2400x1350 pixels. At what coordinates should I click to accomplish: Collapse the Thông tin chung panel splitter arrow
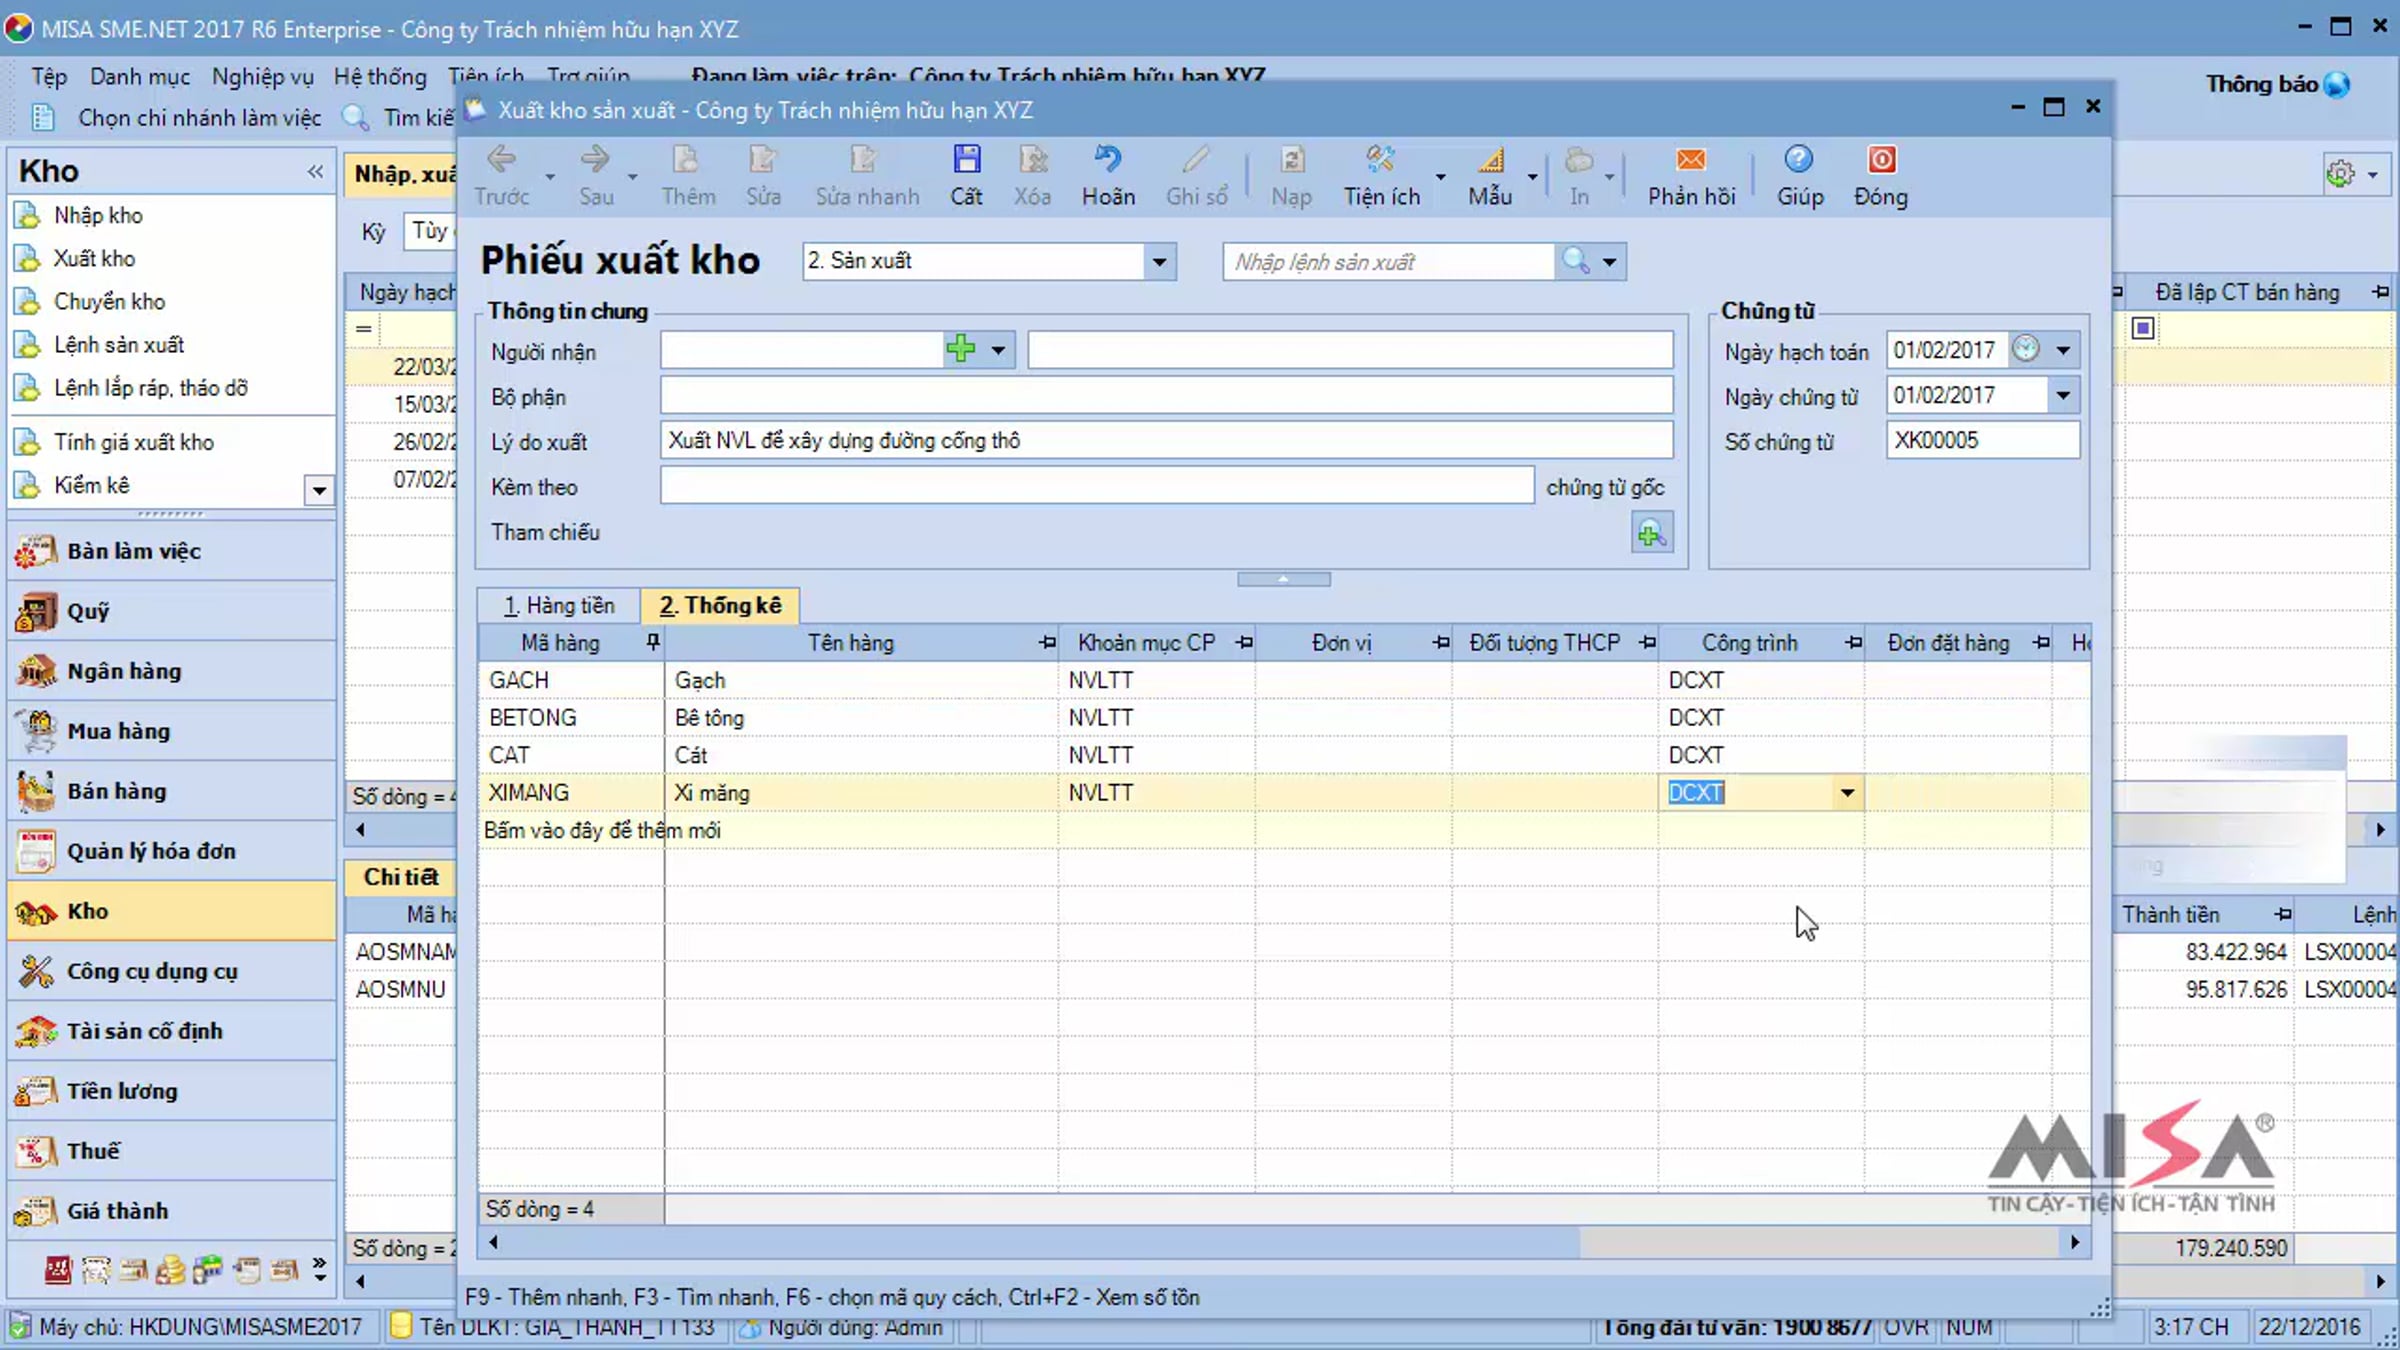point(1283,579)
